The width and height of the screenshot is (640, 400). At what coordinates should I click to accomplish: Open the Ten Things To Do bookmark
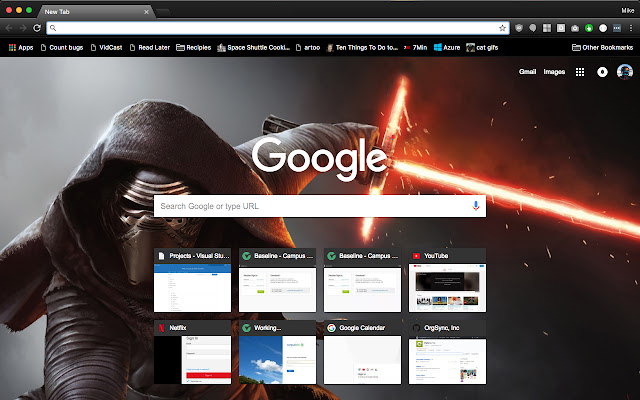coord(362,47)
